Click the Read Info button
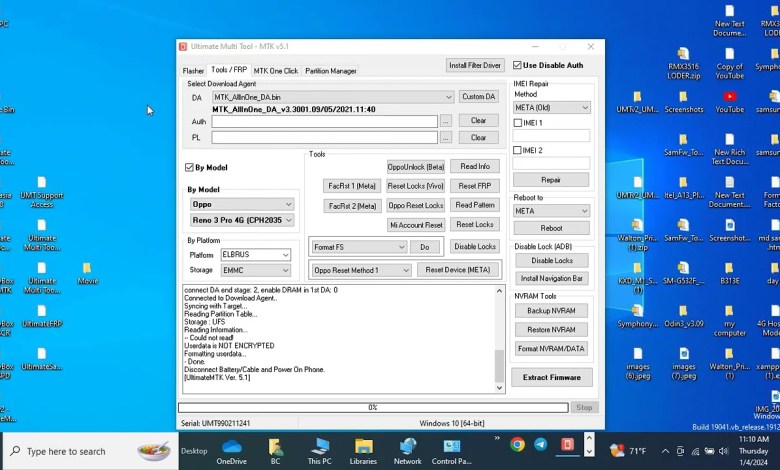 (x=475, y=166)
